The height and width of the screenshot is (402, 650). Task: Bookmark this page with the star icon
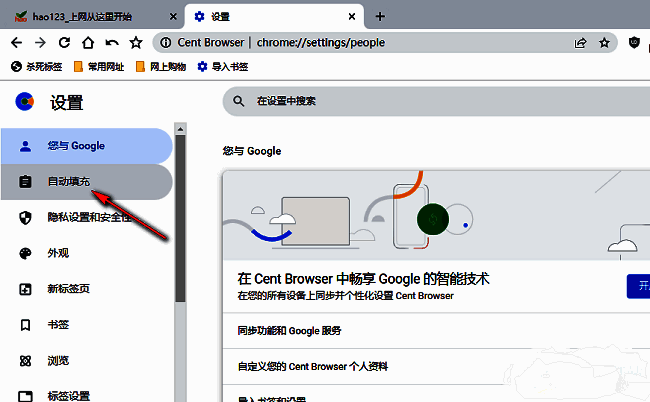pos(604,43)
